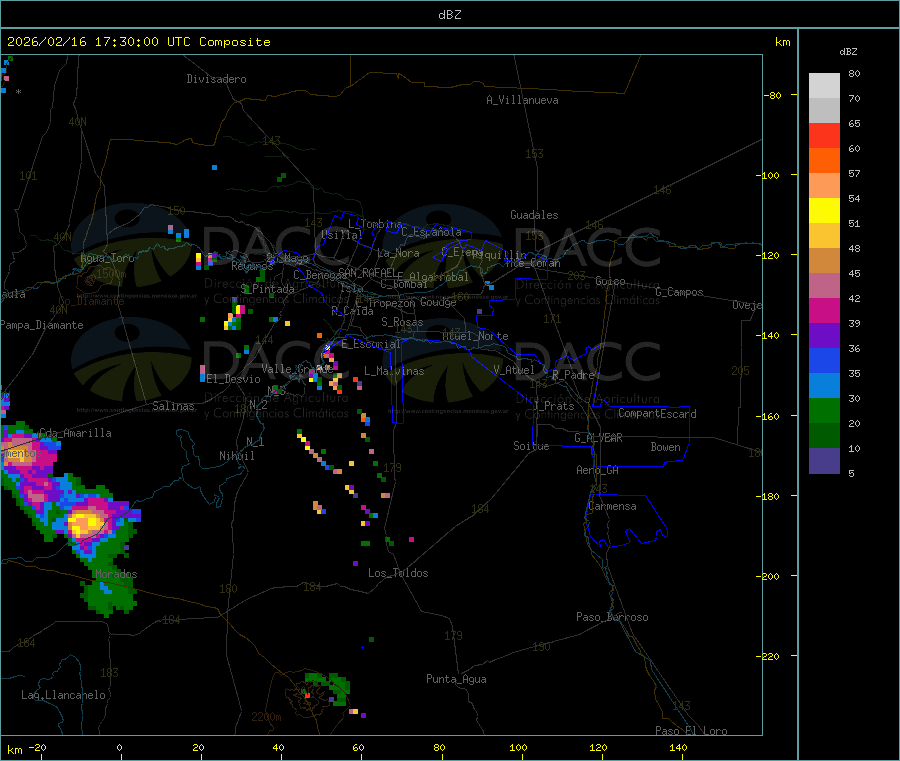Click the 'A_Villanueva' location label
Viewport: 900px width, 761px height.
522,100
